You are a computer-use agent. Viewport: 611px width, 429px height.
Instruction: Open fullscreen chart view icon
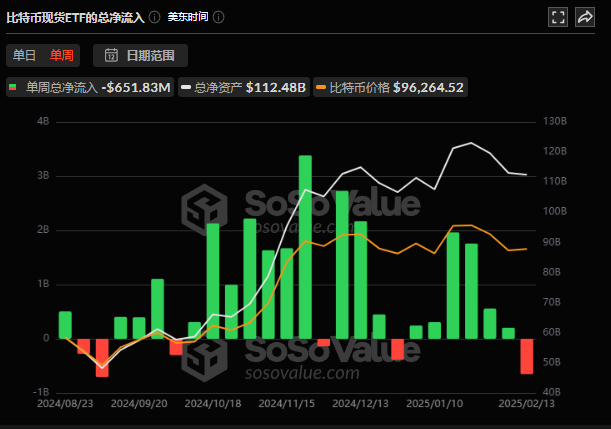(558, 17)
